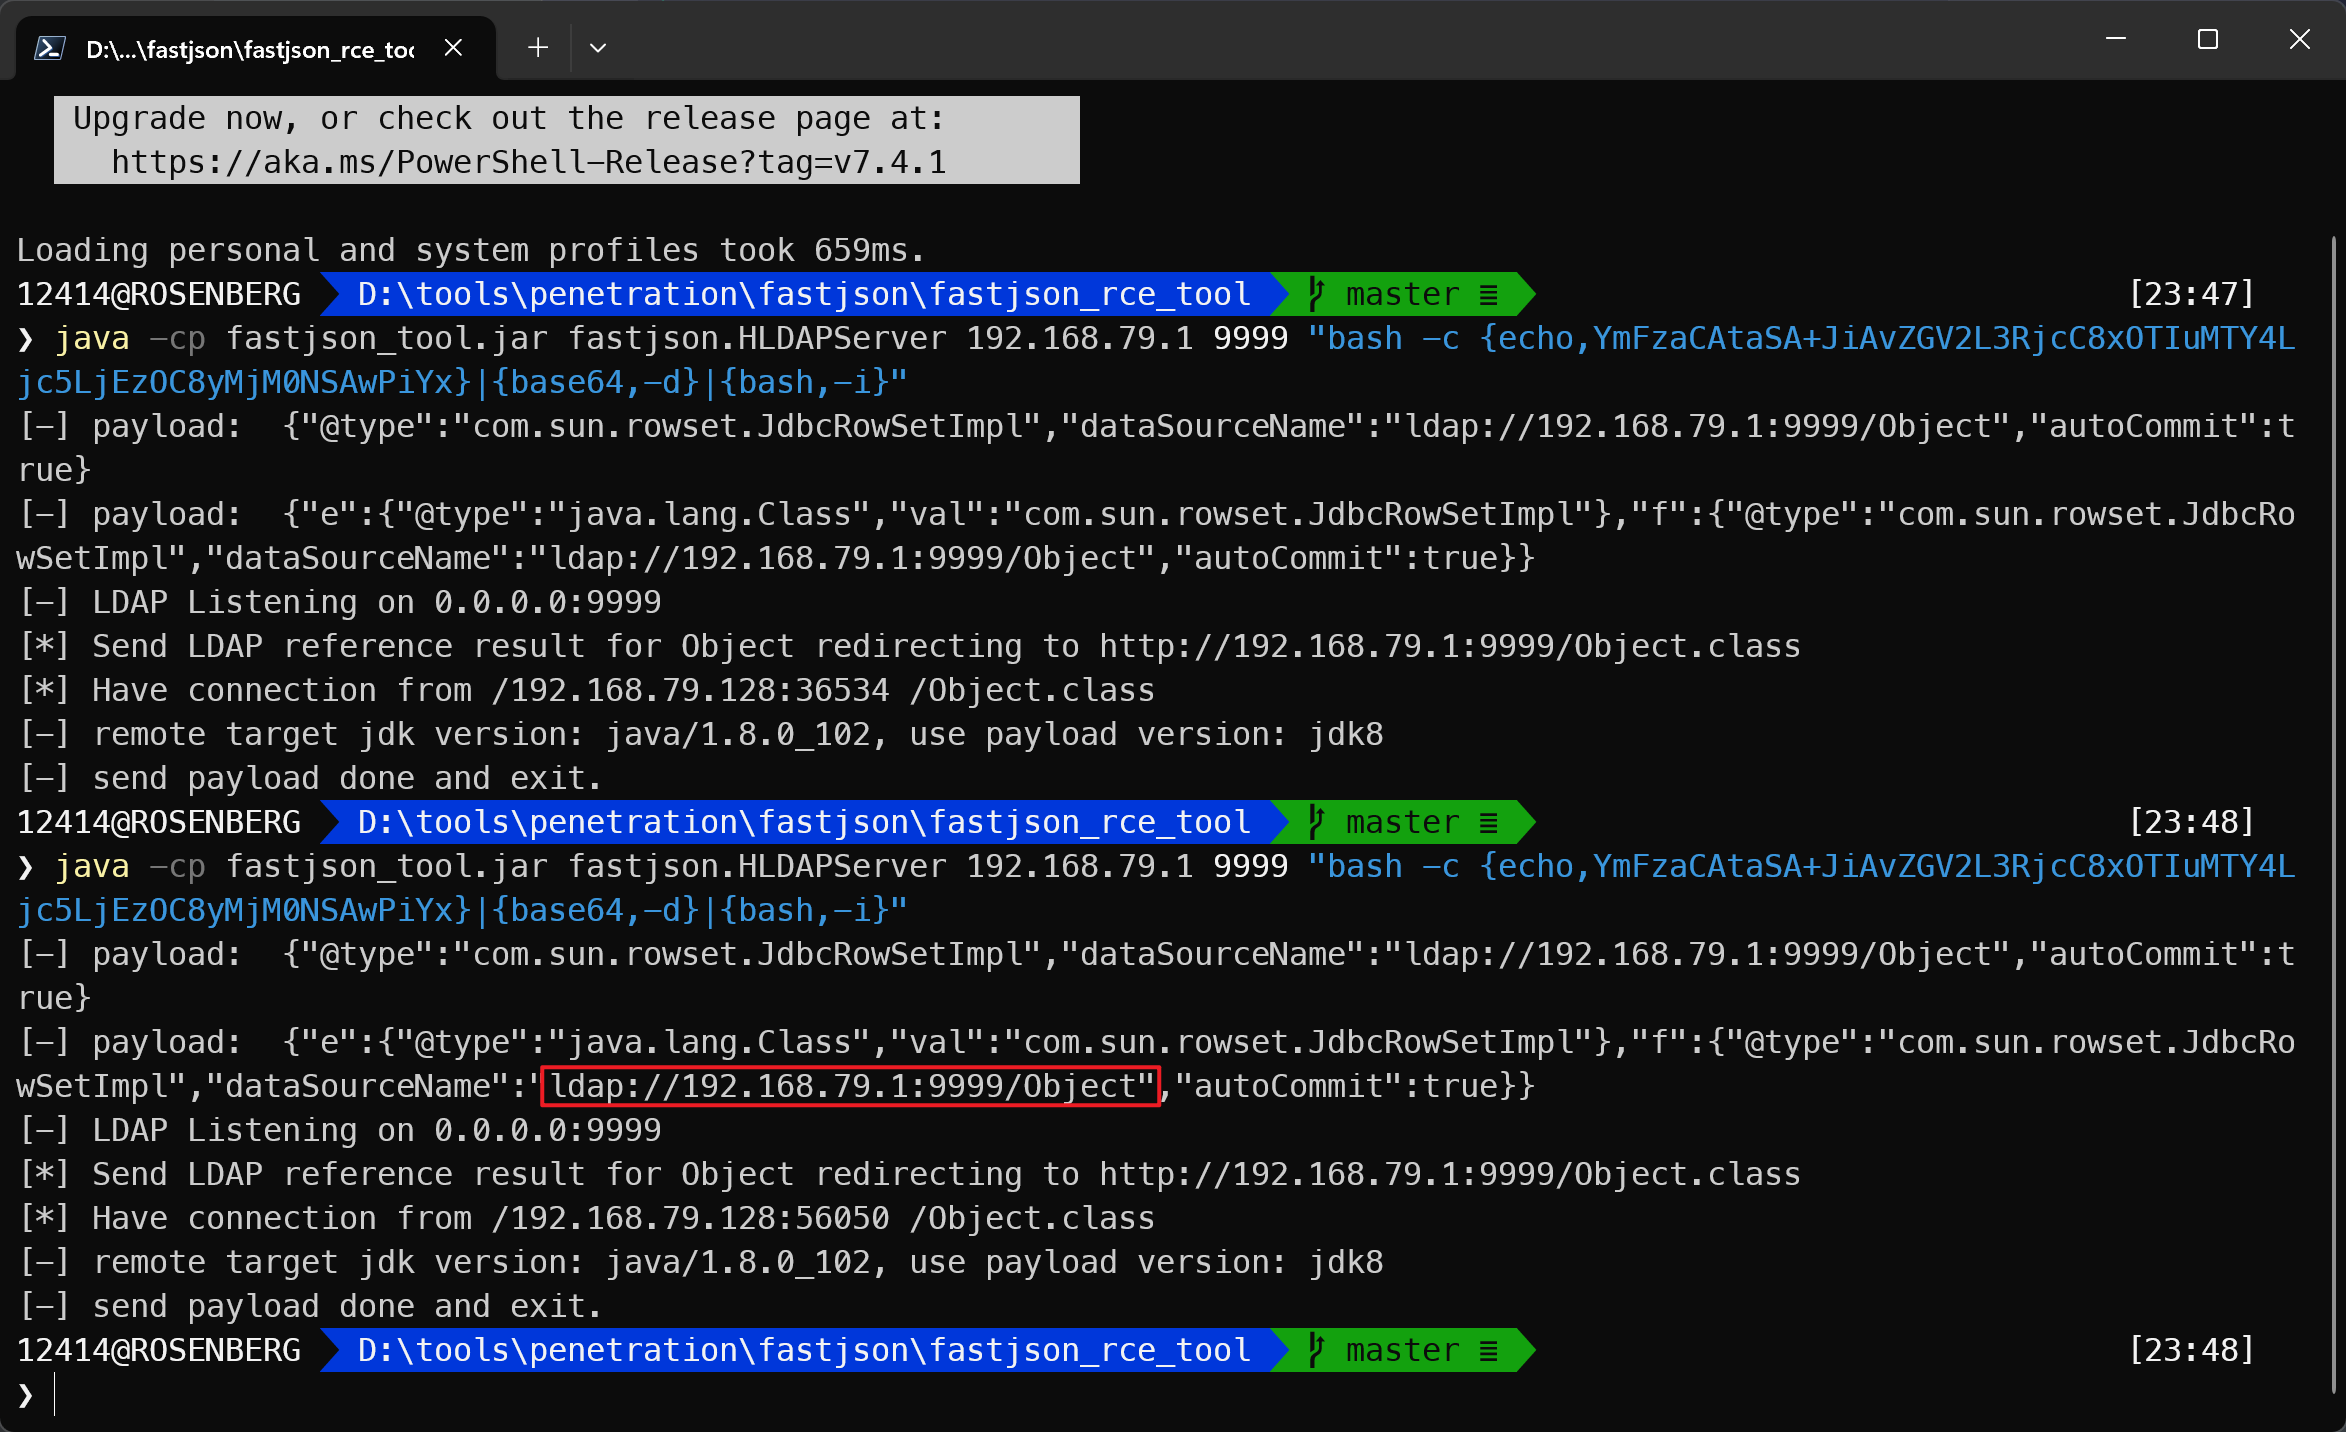Click the 'Upgrade now' notification banner

[x=566, y=140]
